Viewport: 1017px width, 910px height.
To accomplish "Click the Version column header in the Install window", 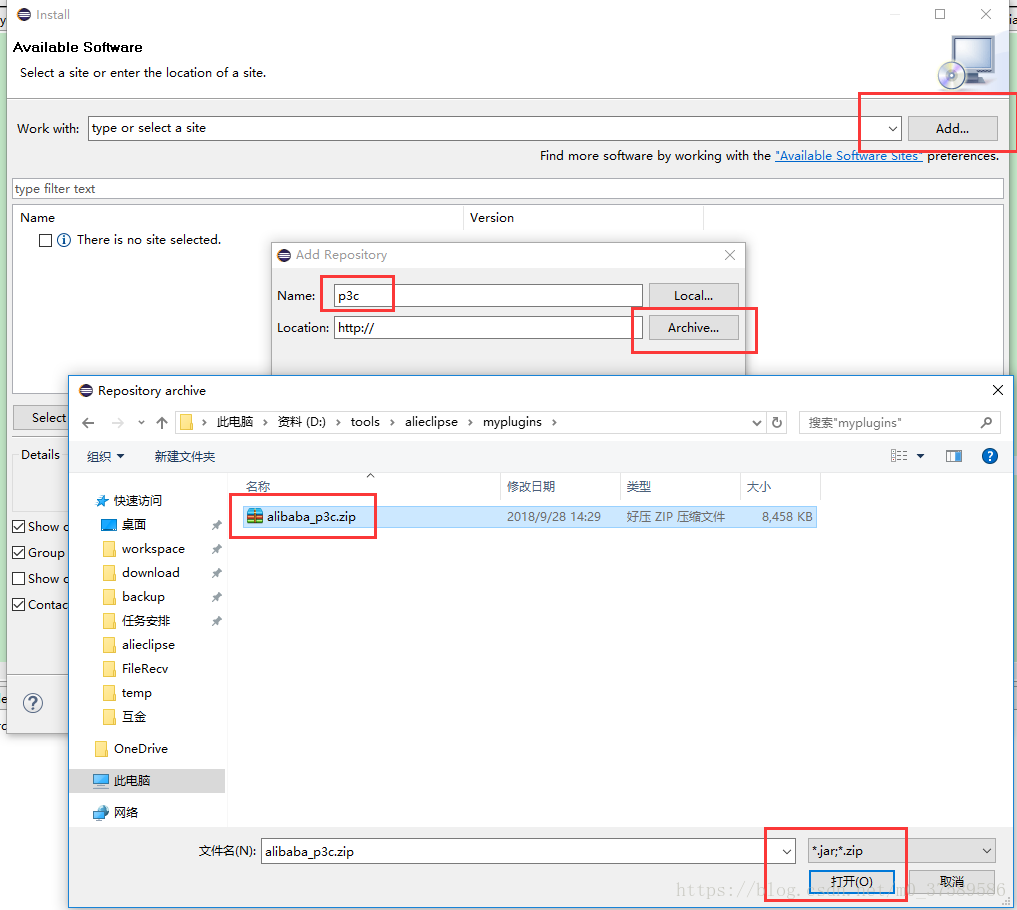I will click(492, 218).
